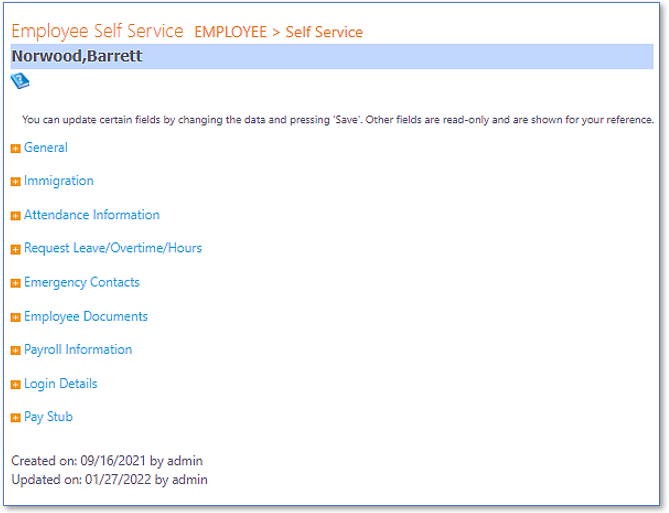Expand Employee Documents plus icon
This screenshot has width=669, height=513.
pos(15,318)
